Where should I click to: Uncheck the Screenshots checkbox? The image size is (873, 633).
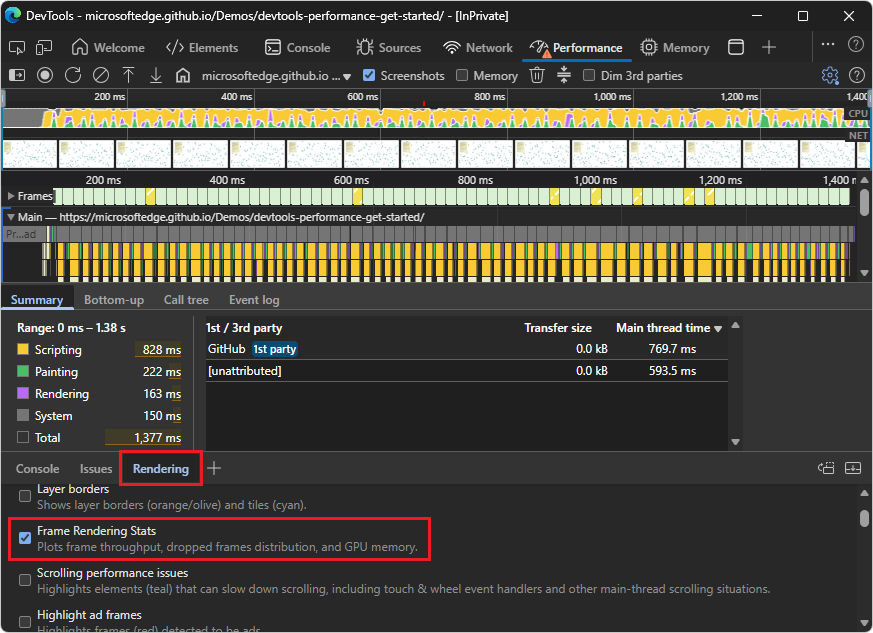(369, 75)
